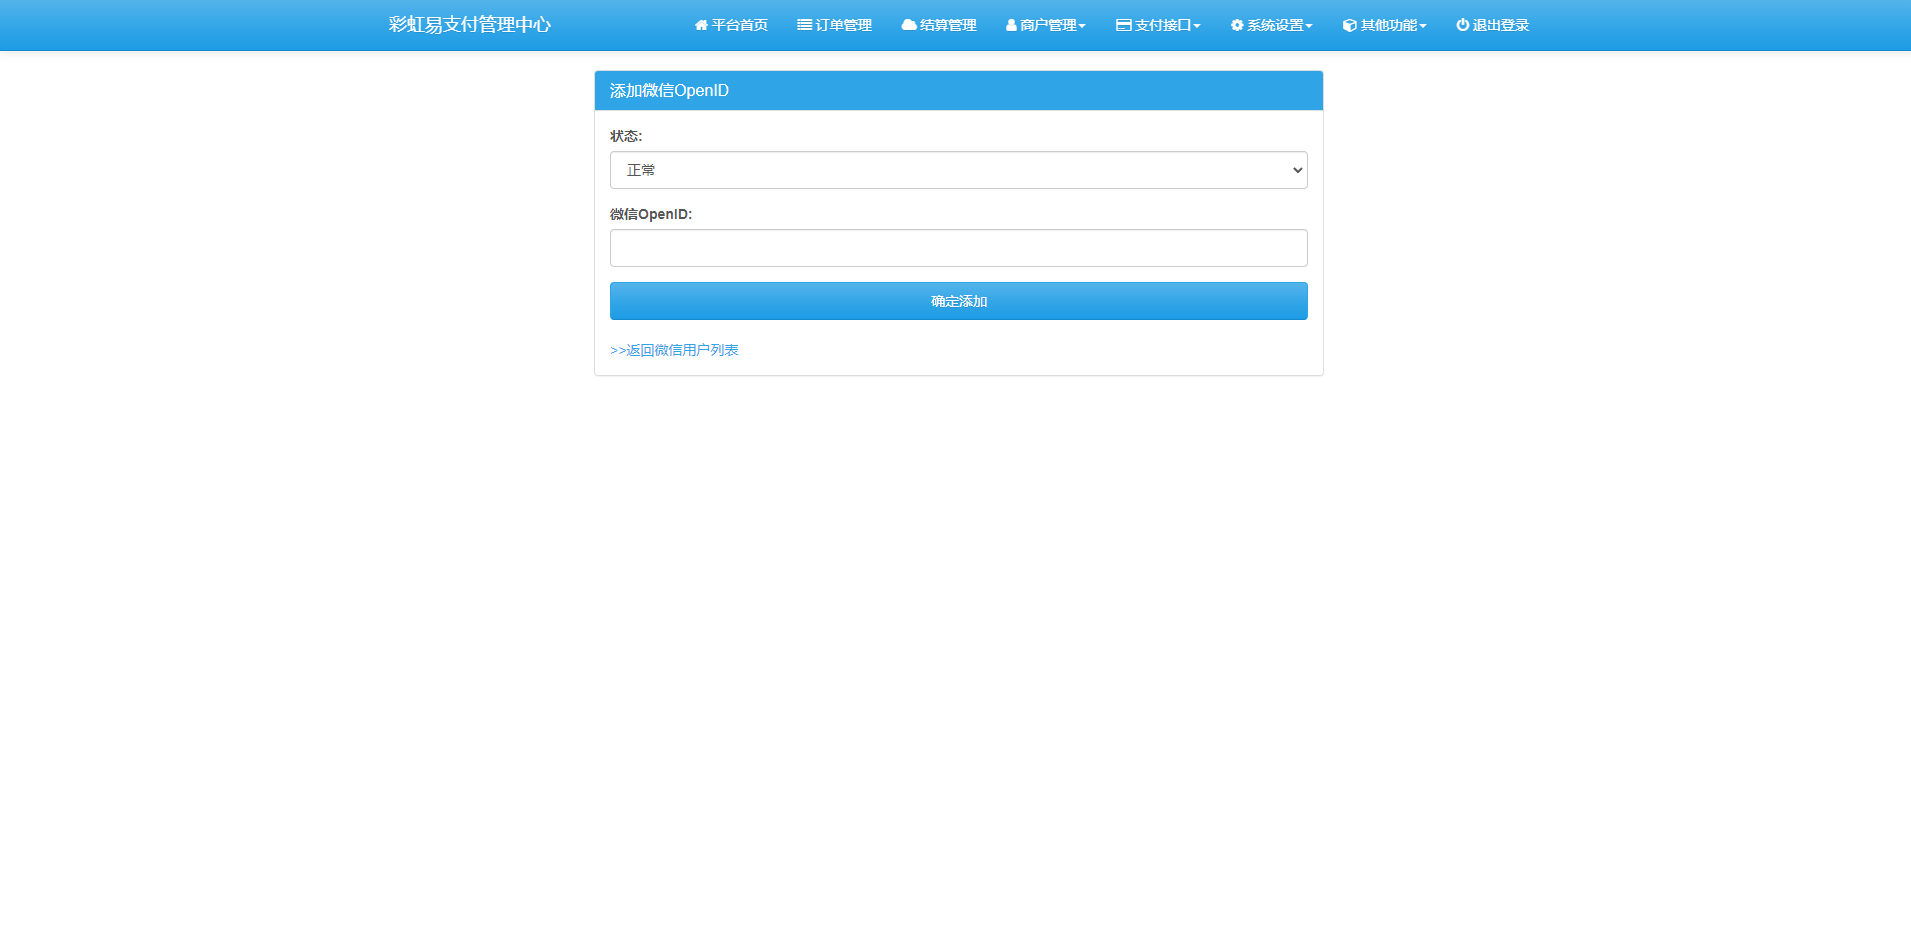Image resolution: width=1911 pixels, height=934 pixels.
Task: Click the cloud icon beside 结算管理
Action: pyautogui.click(x=909, y=25)
